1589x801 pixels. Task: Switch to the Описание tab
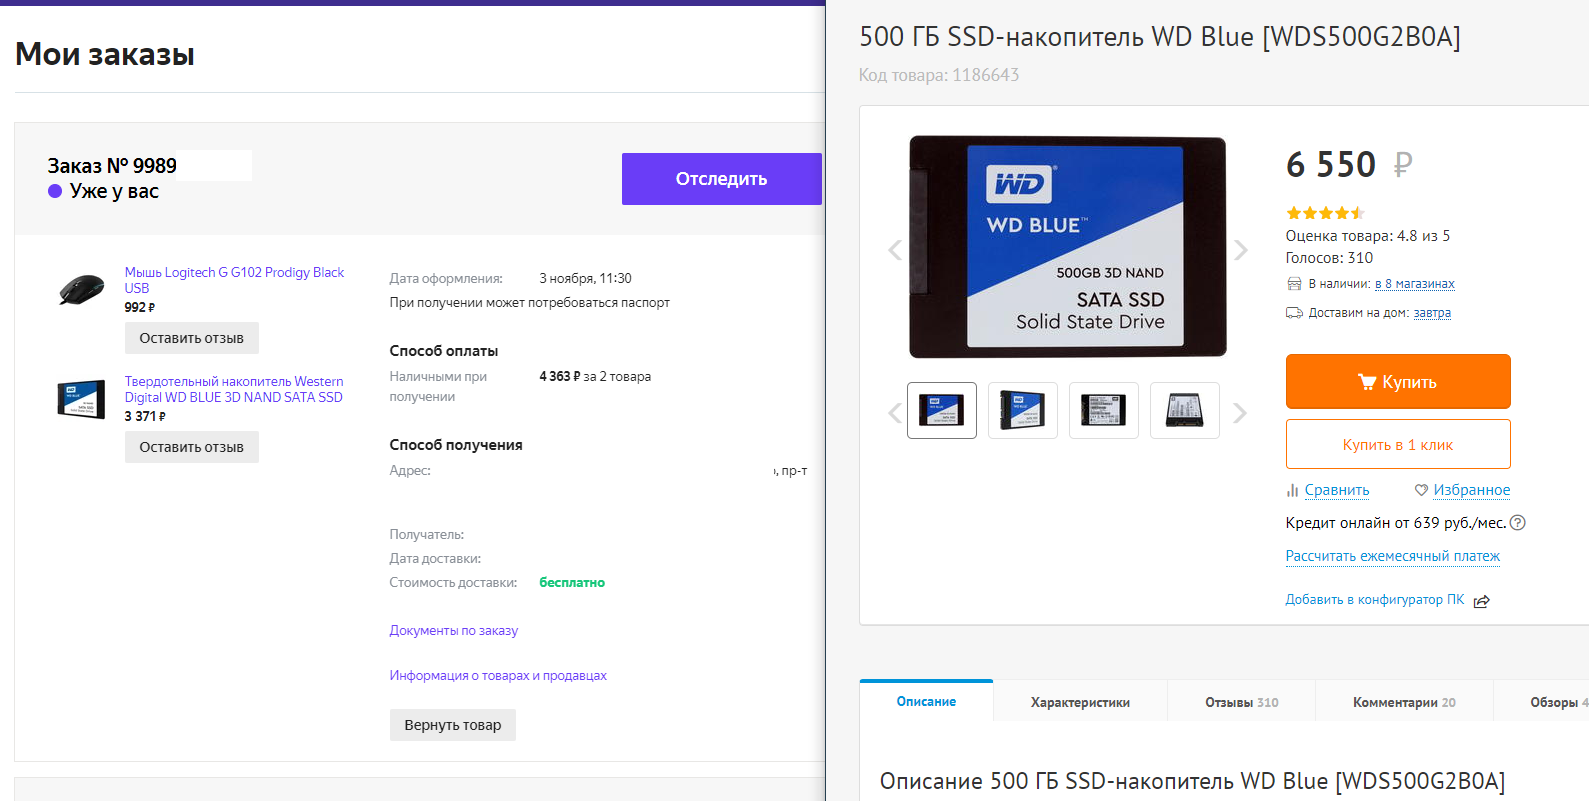[926, 701]
